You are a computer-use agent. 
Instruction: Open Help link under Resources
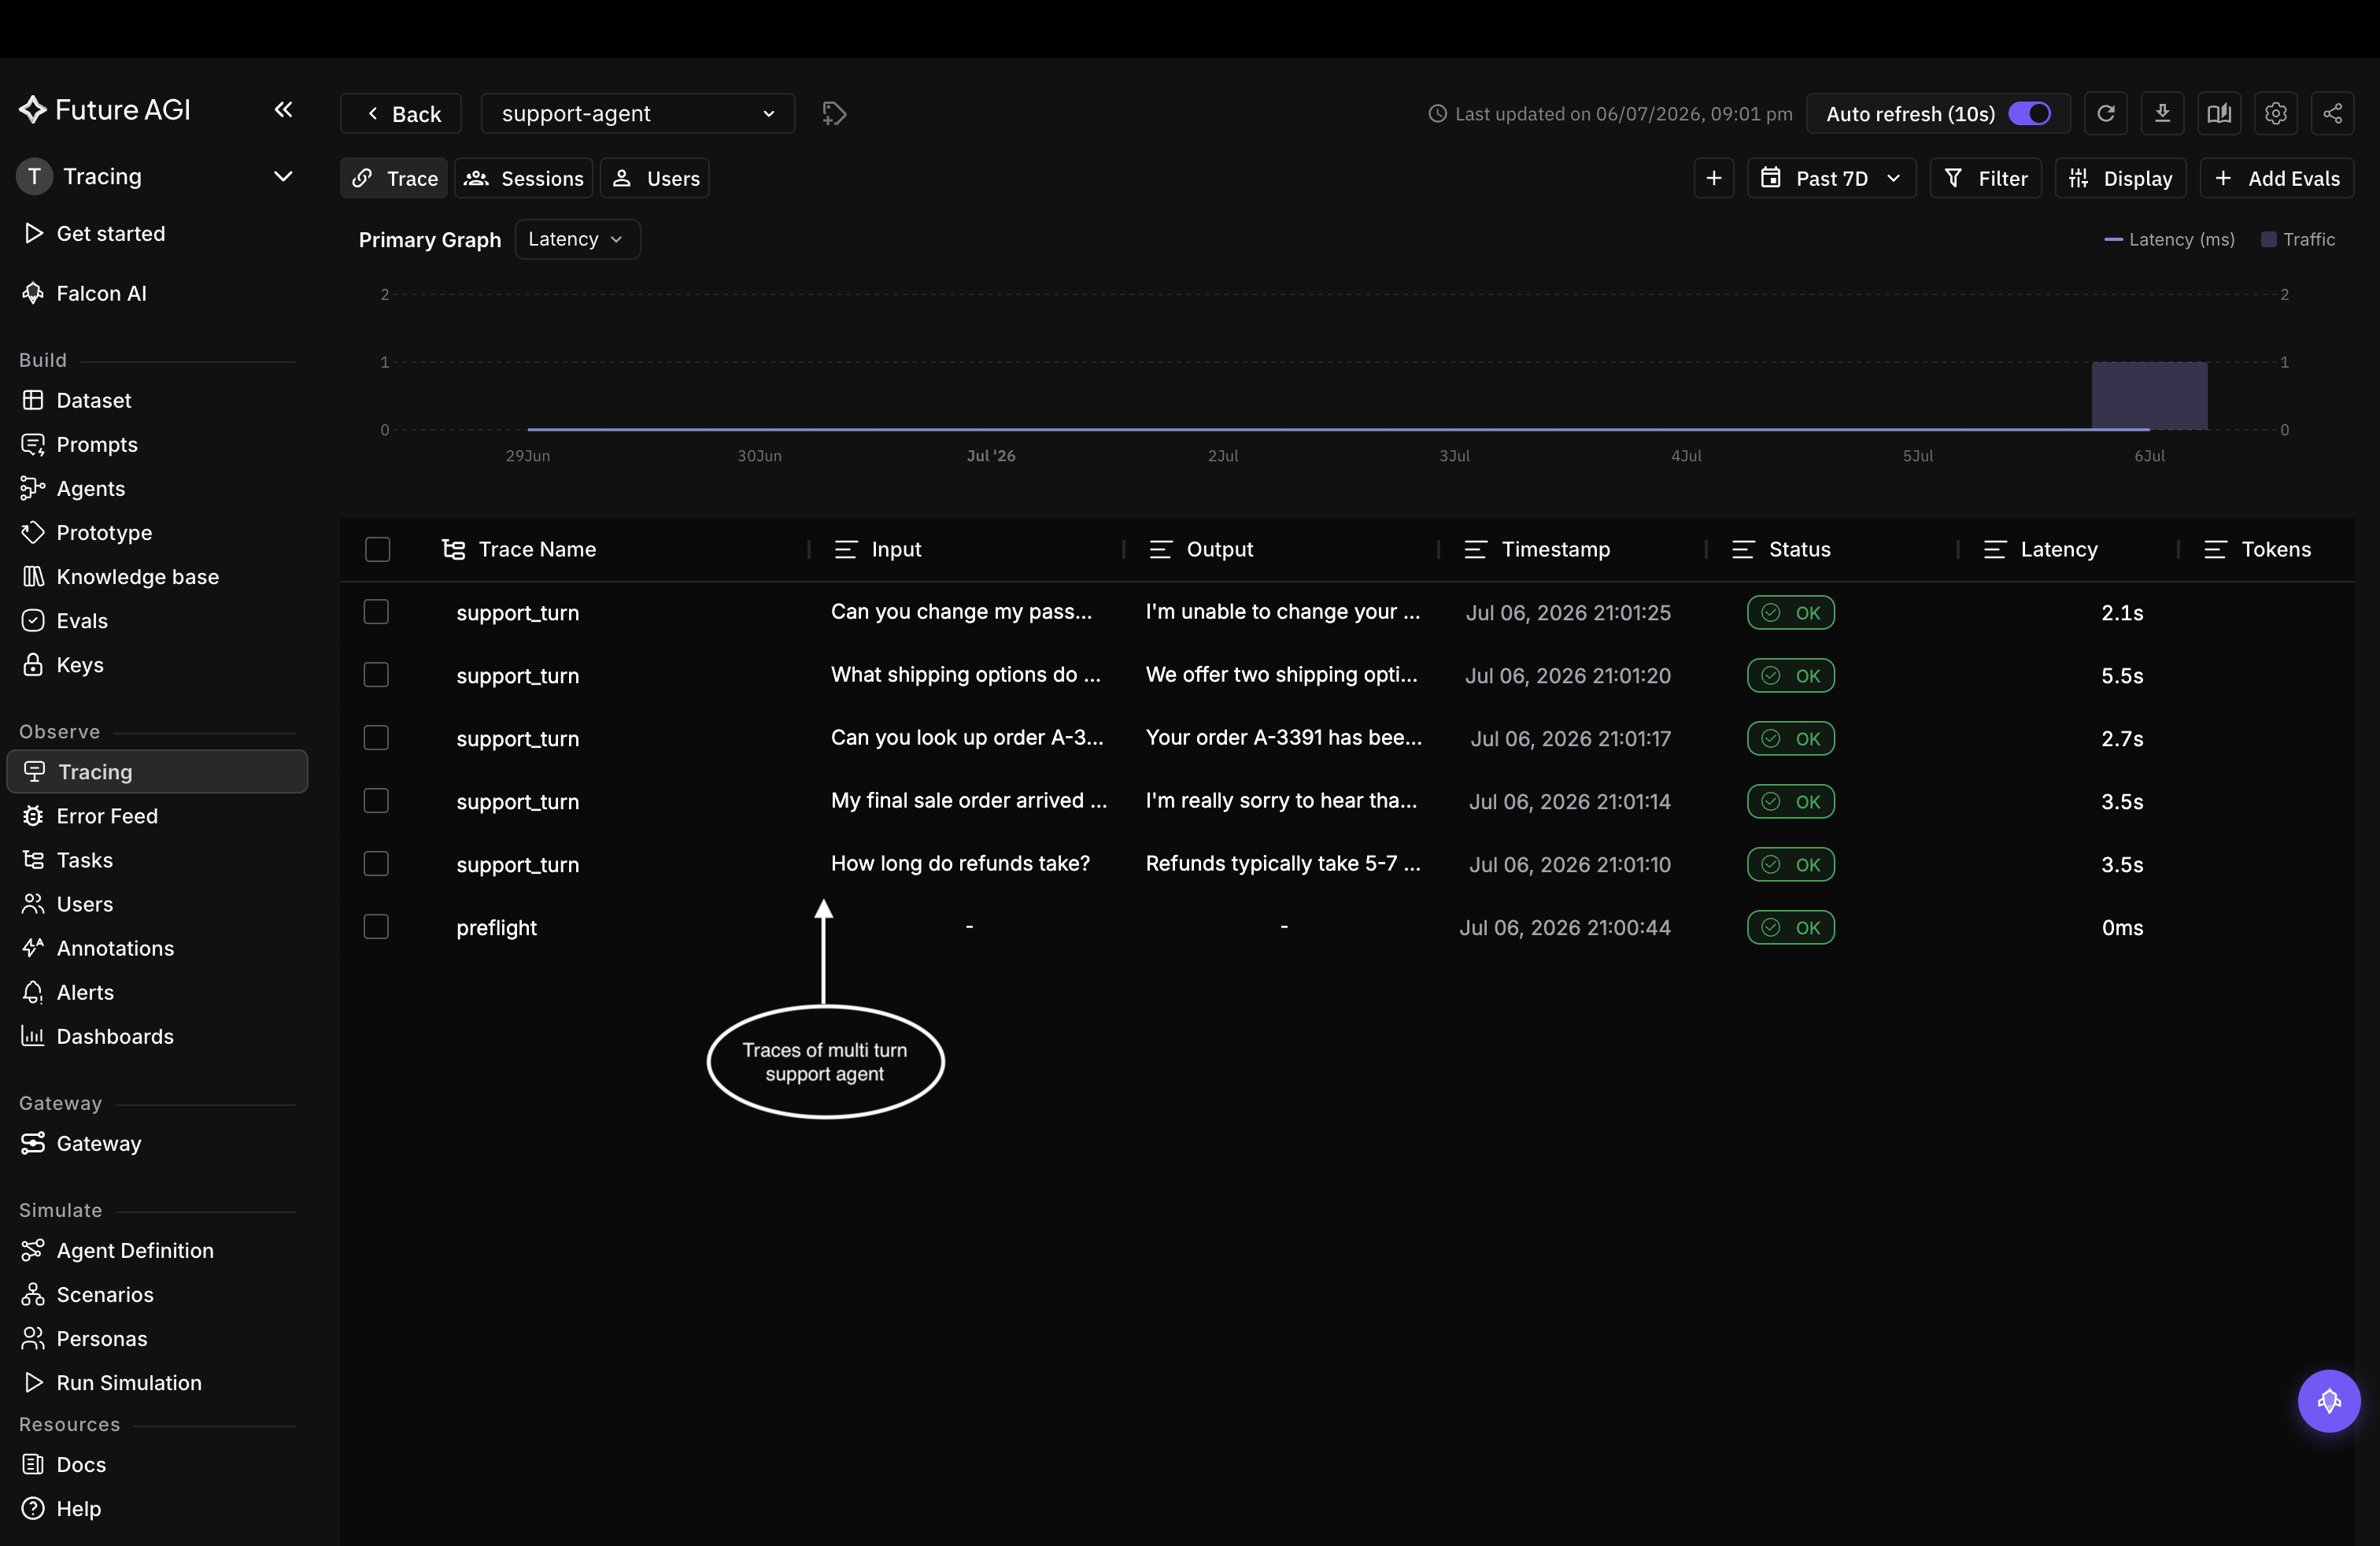point(78,1508)
